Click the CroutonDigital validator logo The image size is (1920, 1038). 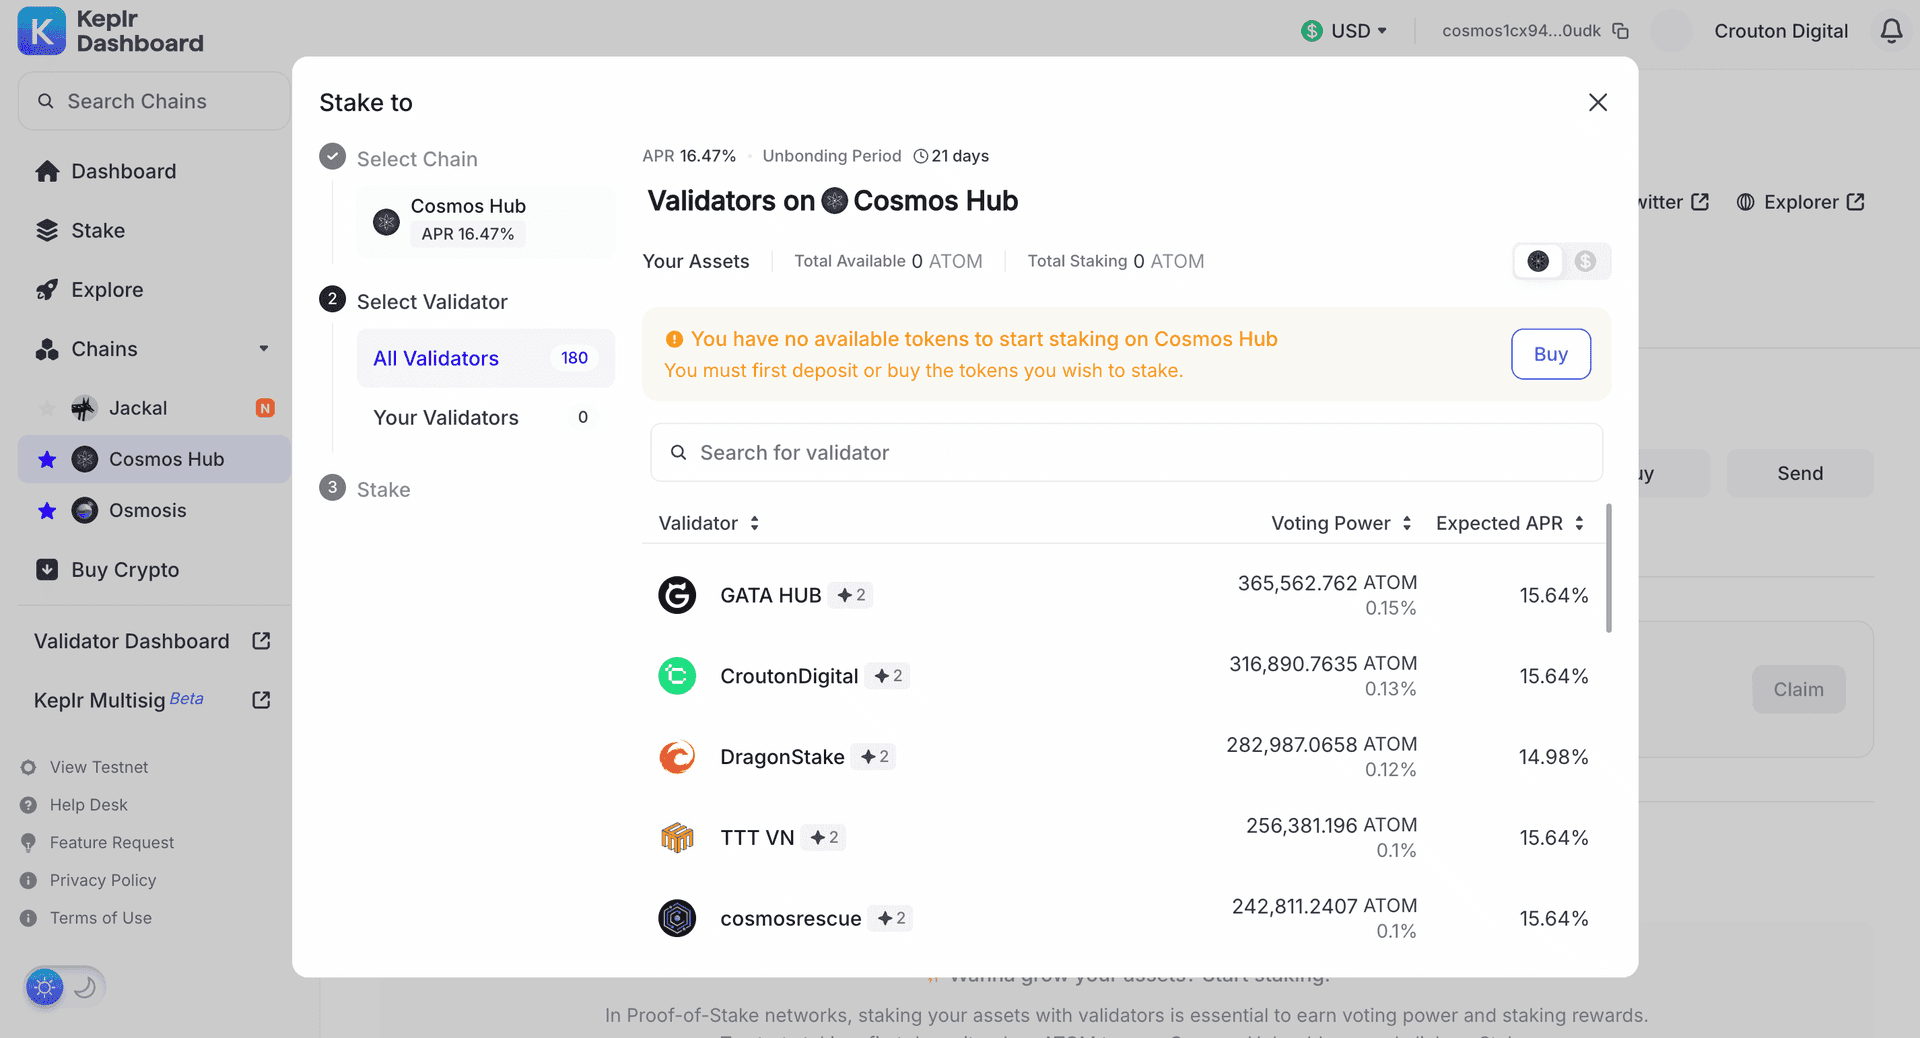(x=677, y=676)
